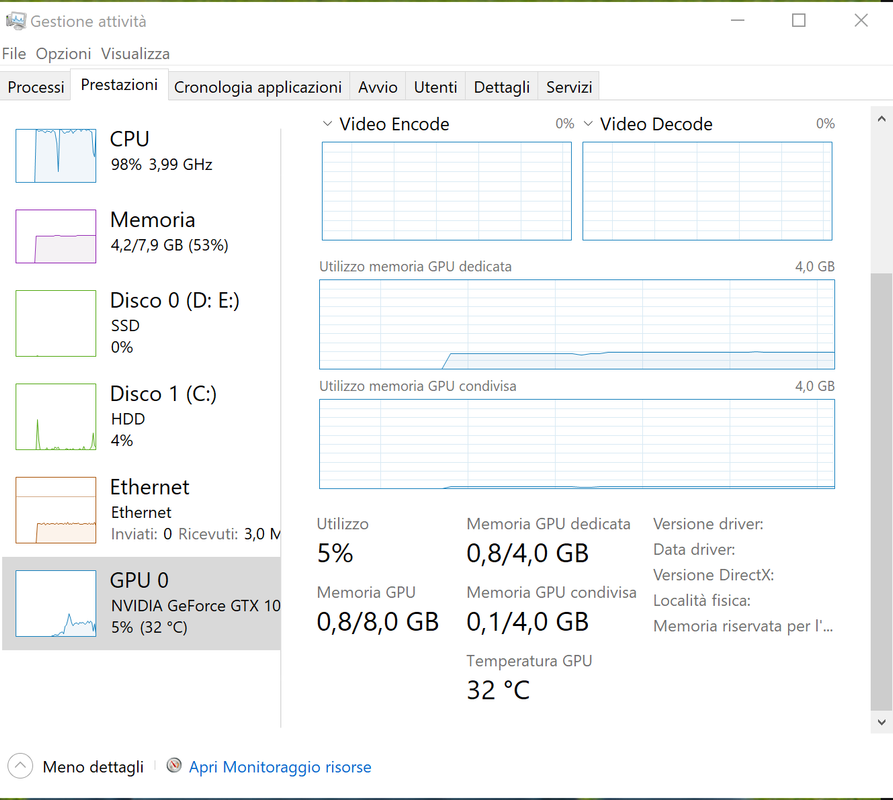Click the '0,8/8,0 GB' Memoria GPU value
This screenshot has height=800, width=893.
coord(378,622)
